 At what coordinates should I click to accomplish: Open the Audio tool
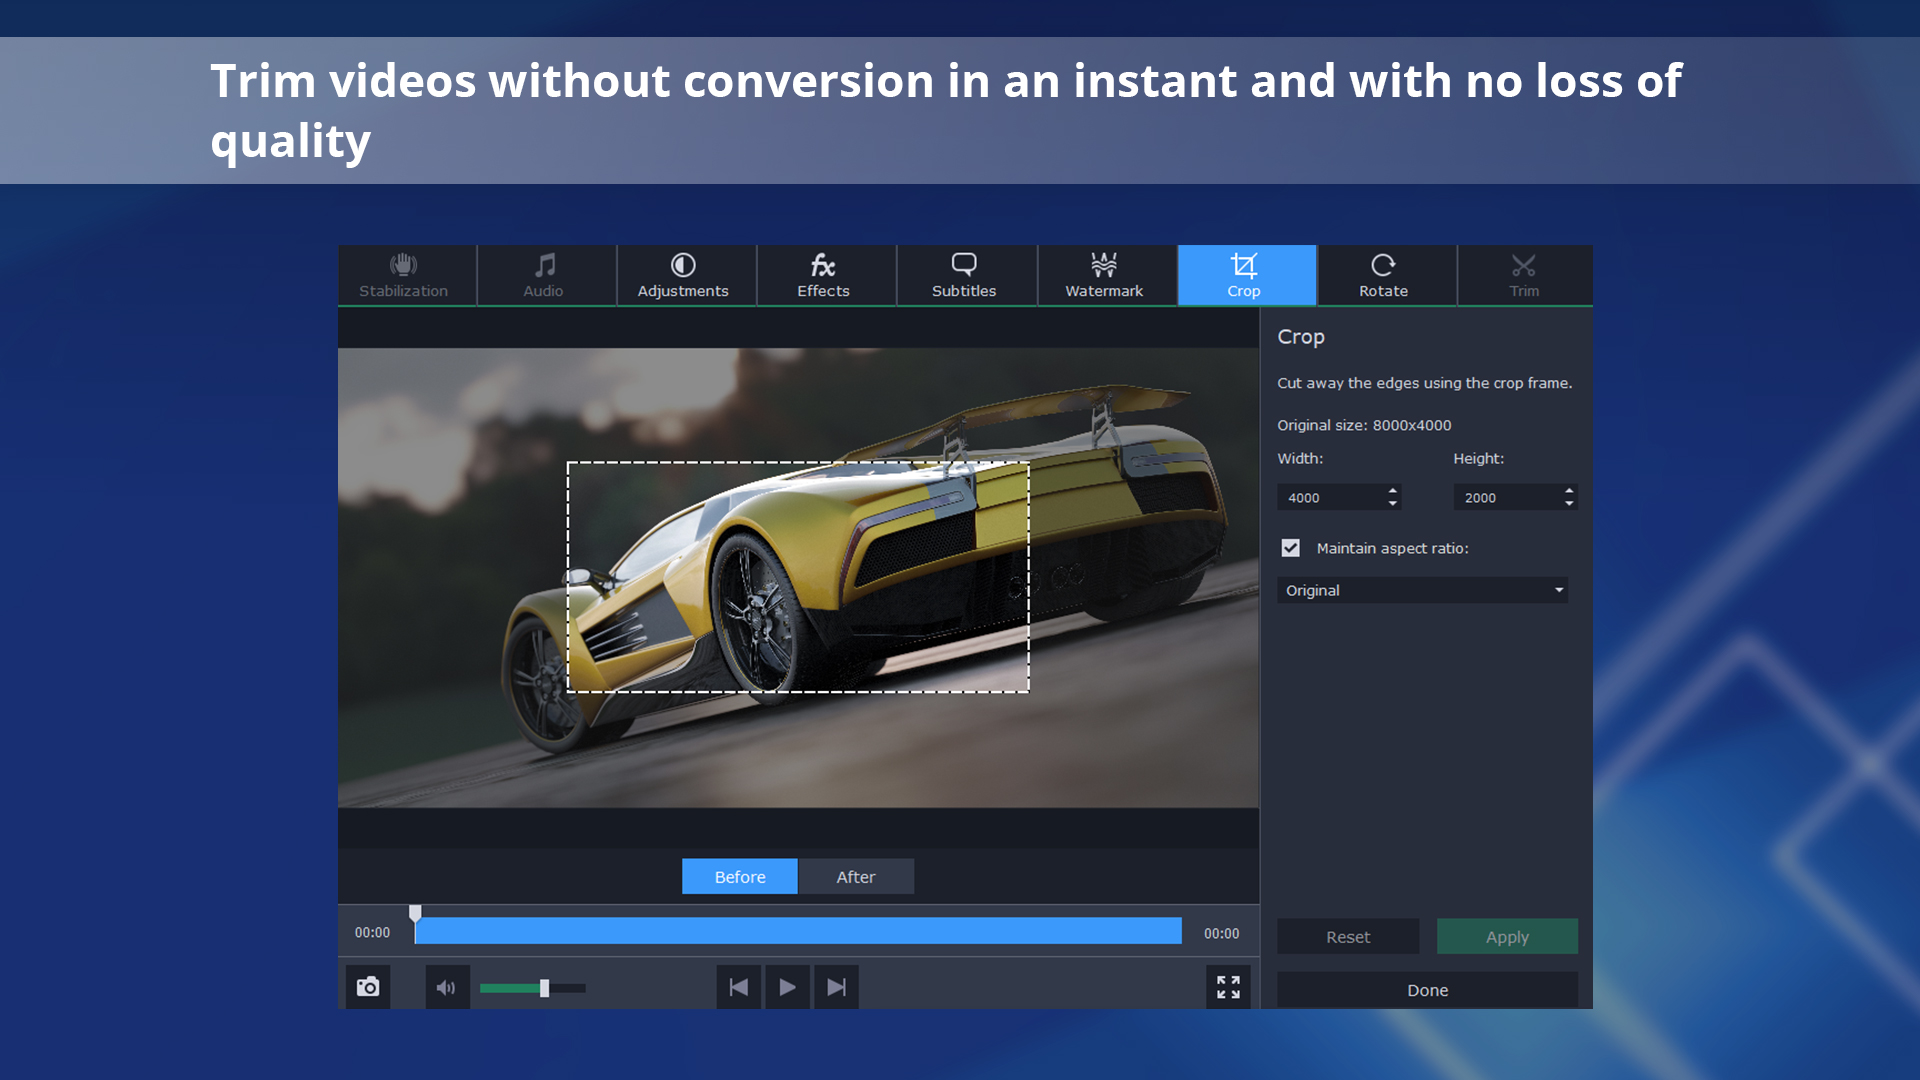(545, 275)
